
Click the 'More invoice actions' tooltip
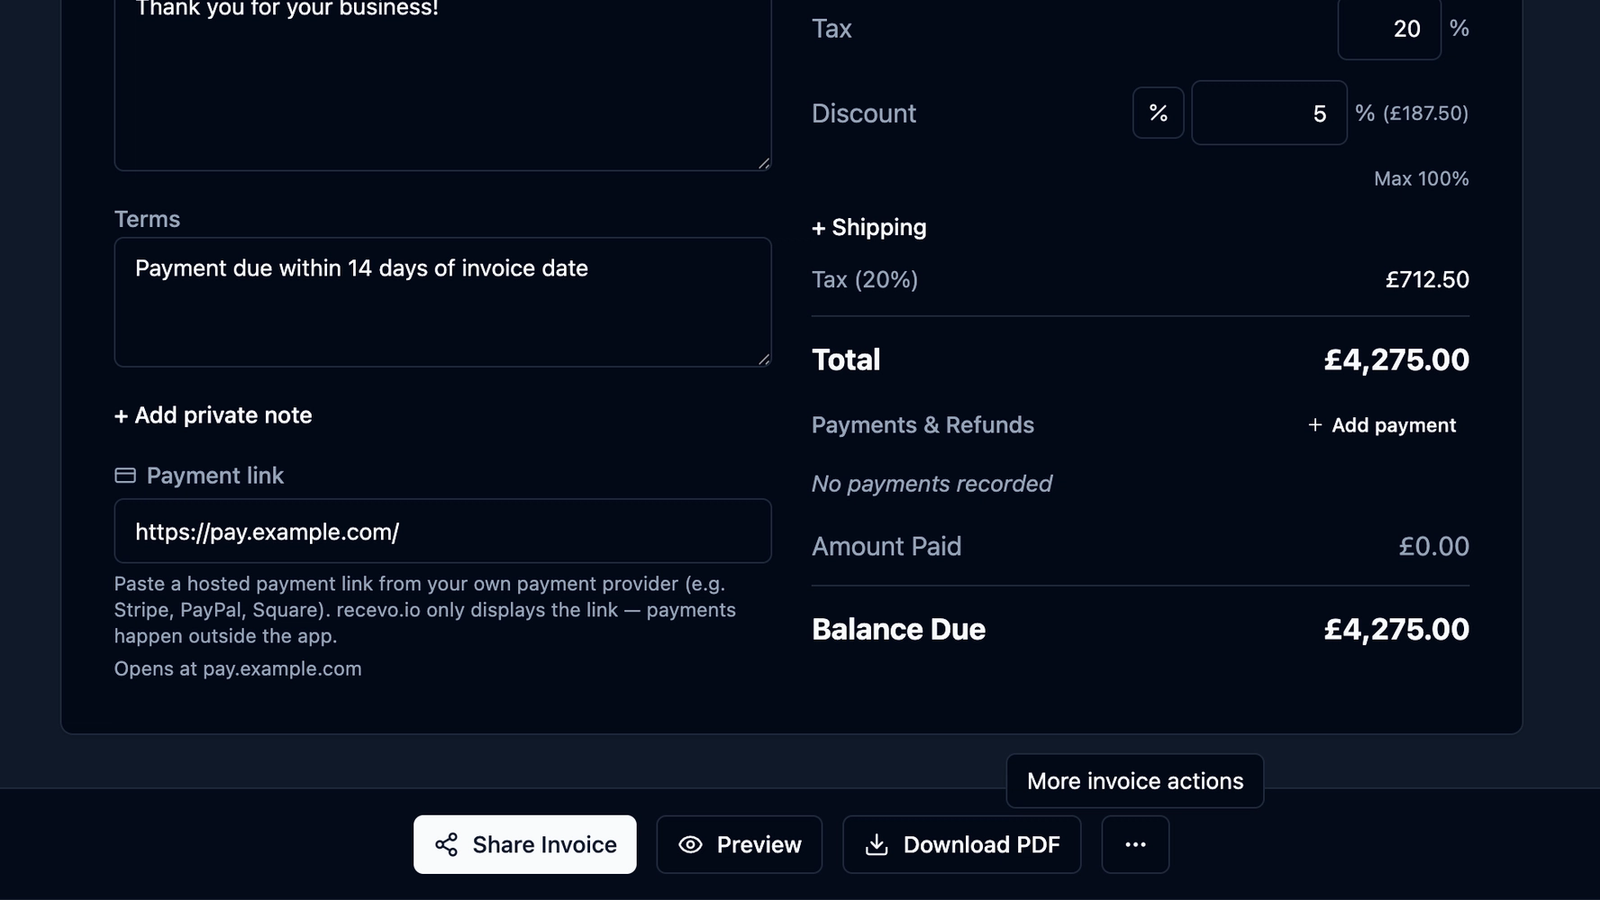pyautogui.click(x=1135, y=781)
